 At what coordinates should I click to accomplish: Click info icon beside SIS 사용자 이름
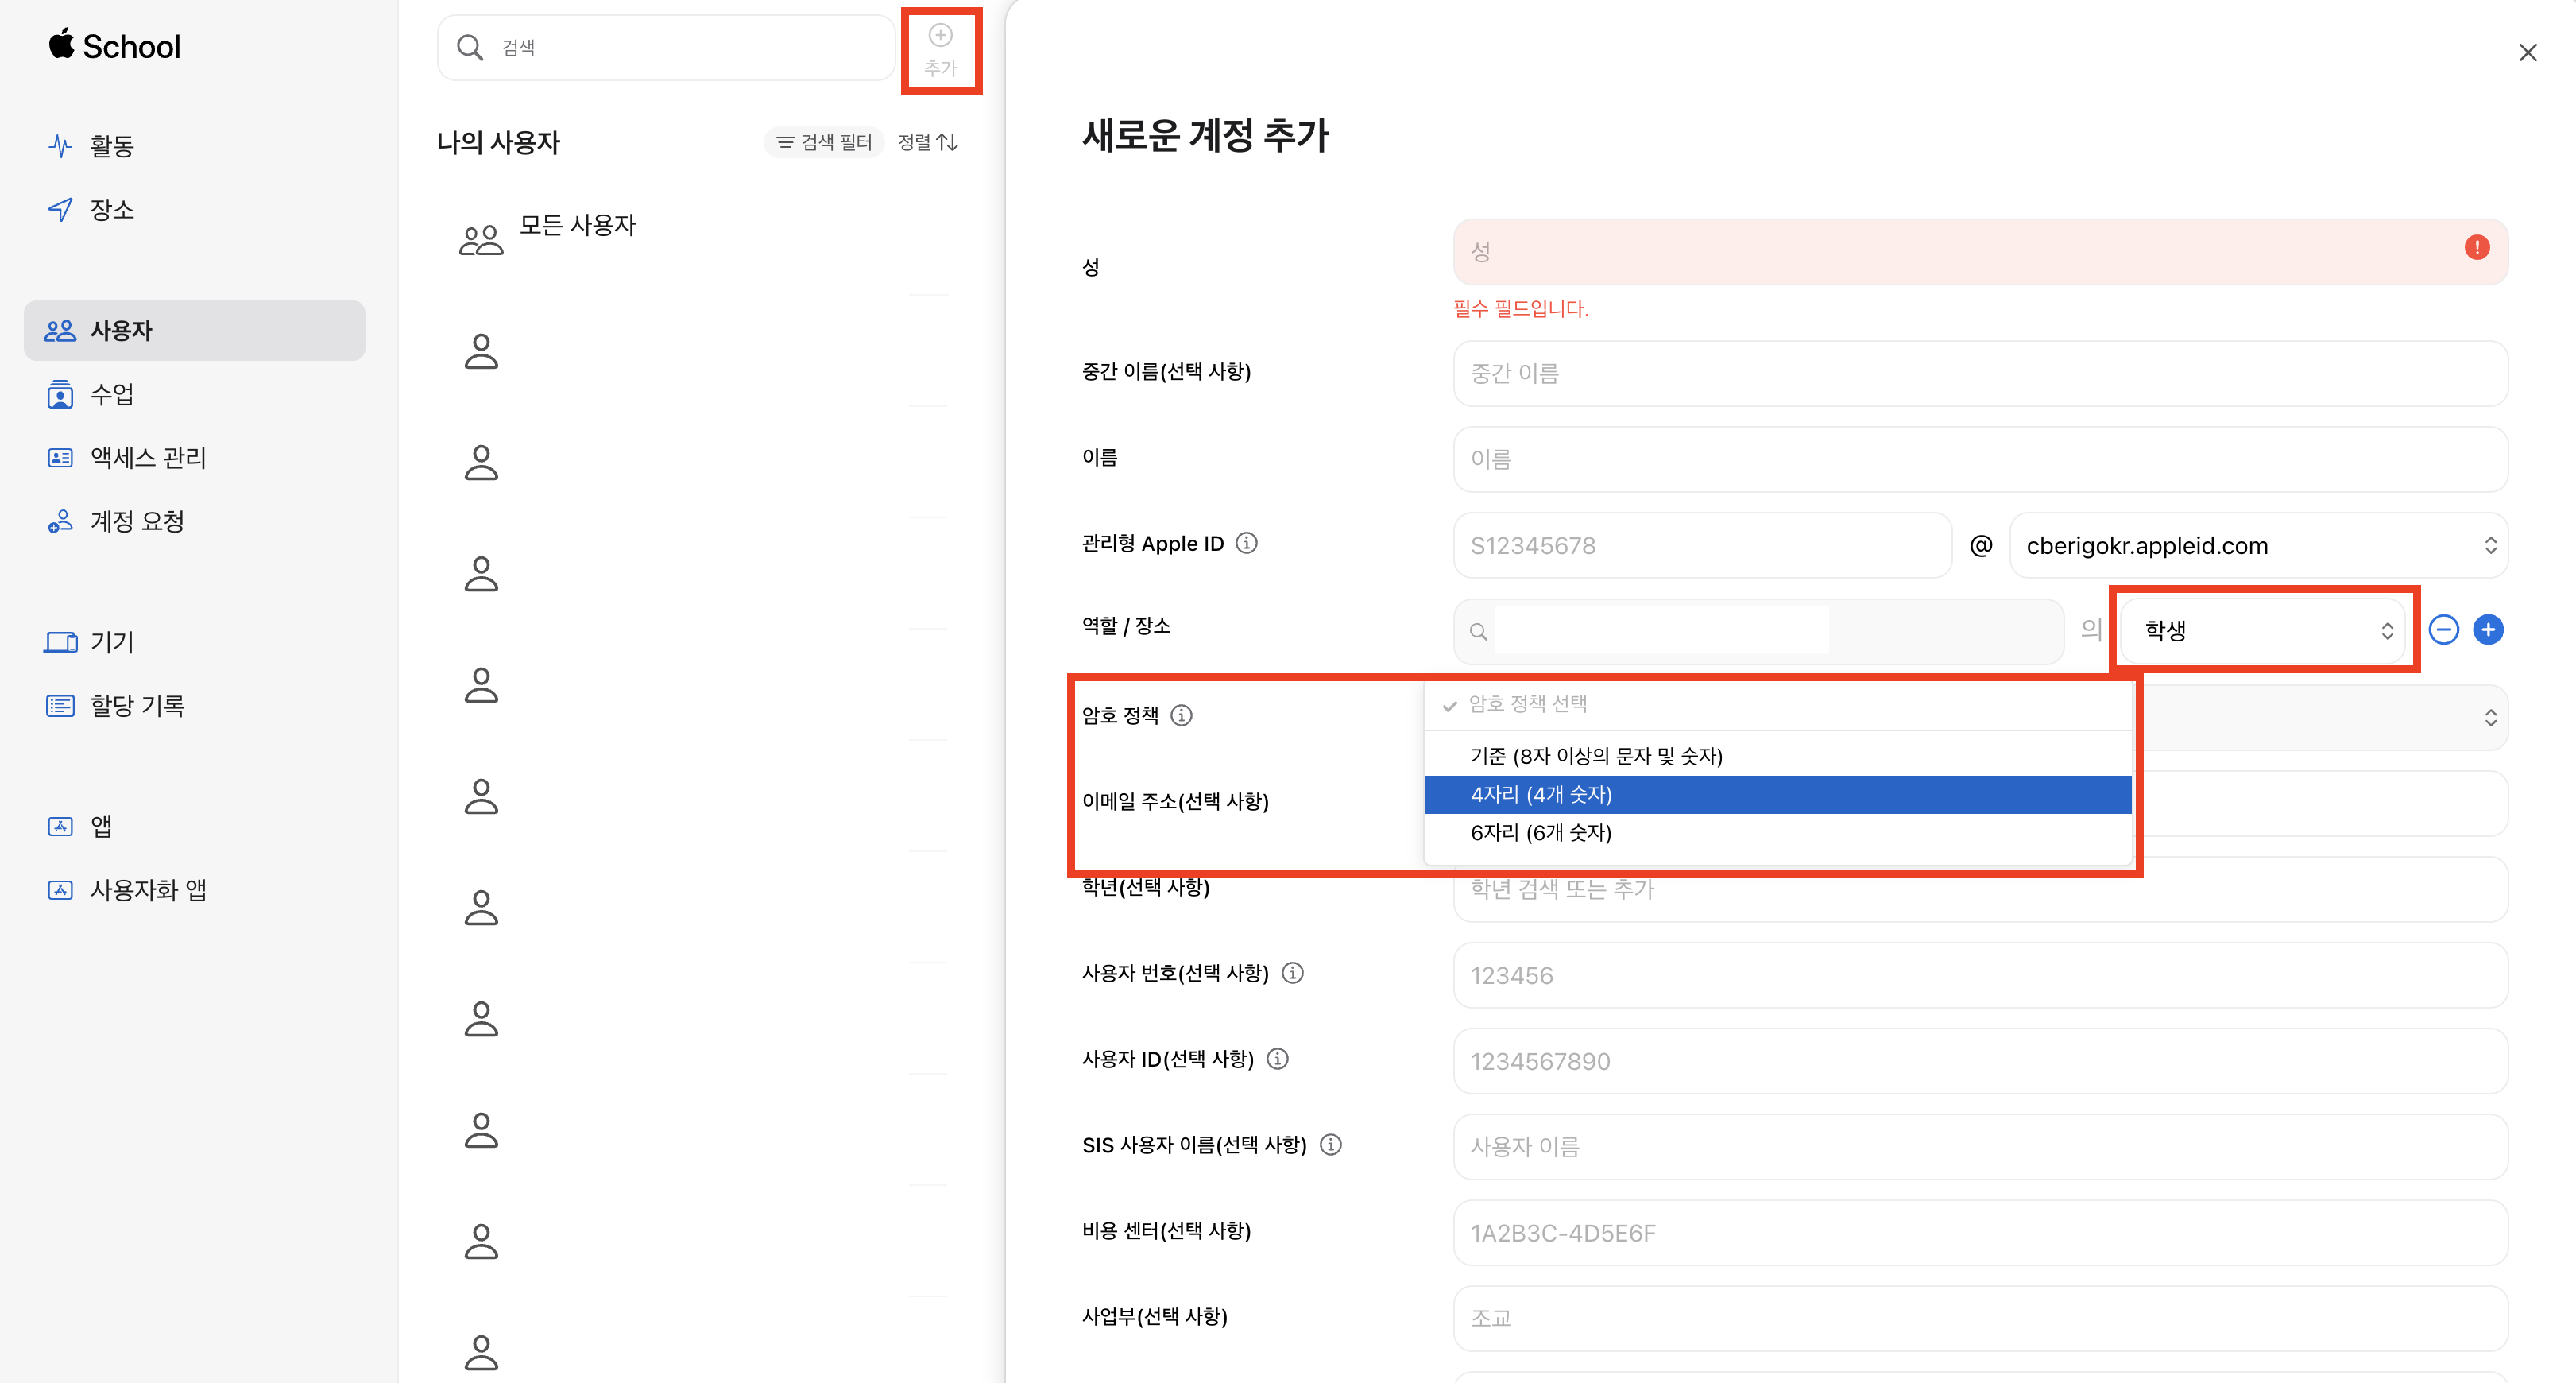pyautogui.click(x=1330, y=1144)
